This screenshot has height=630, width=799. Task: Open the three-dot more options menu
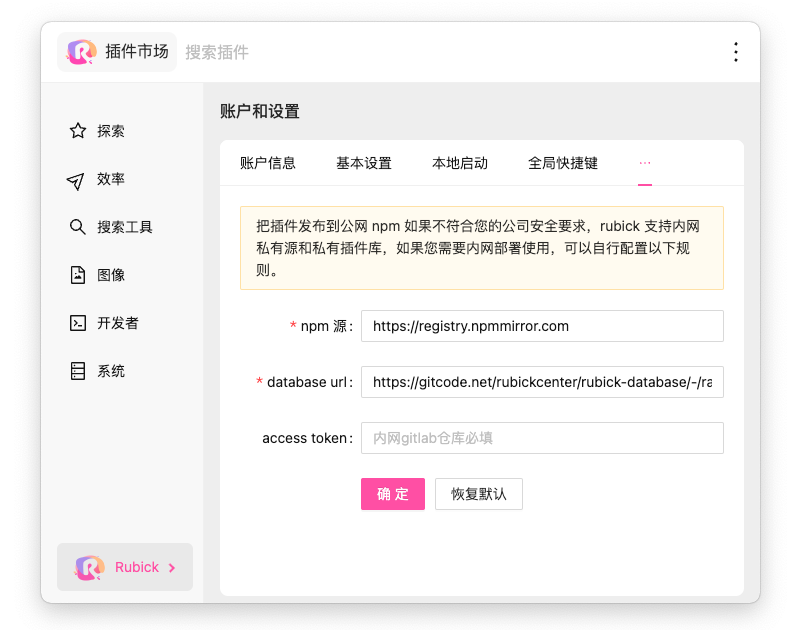[736, 52]
